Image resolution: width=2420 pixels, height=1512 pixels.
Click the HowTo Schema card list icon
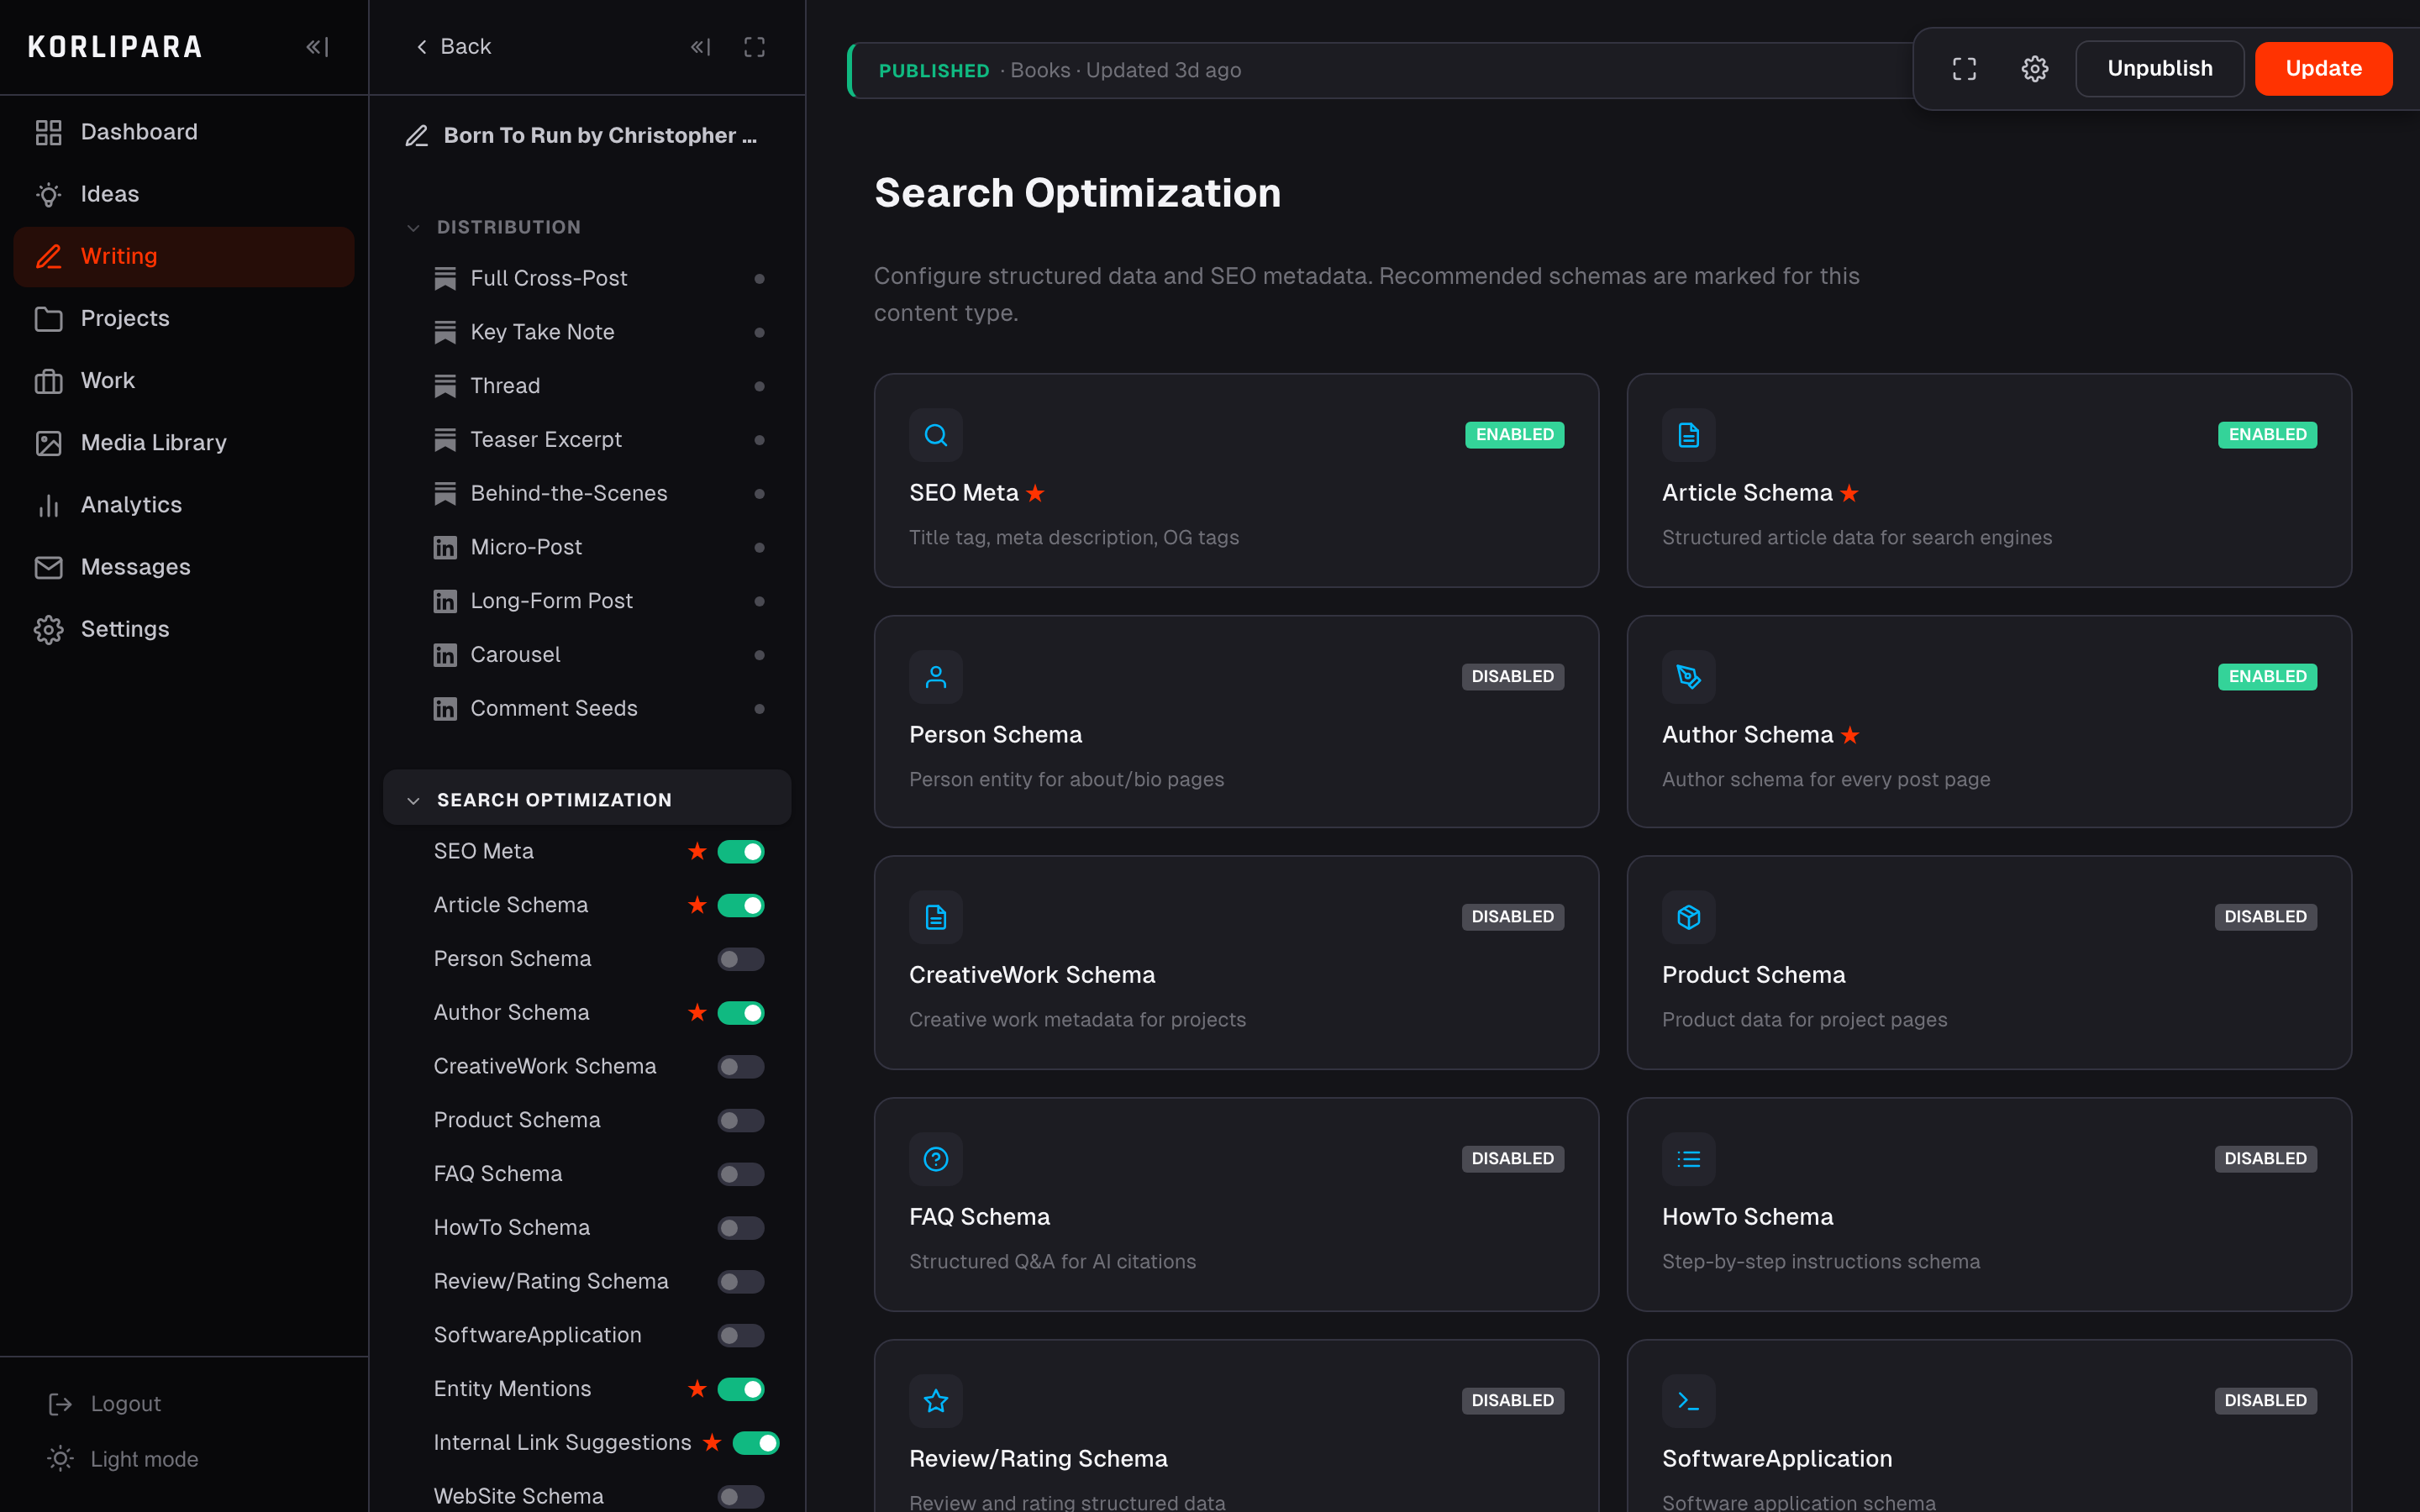pos(1689,1159)
